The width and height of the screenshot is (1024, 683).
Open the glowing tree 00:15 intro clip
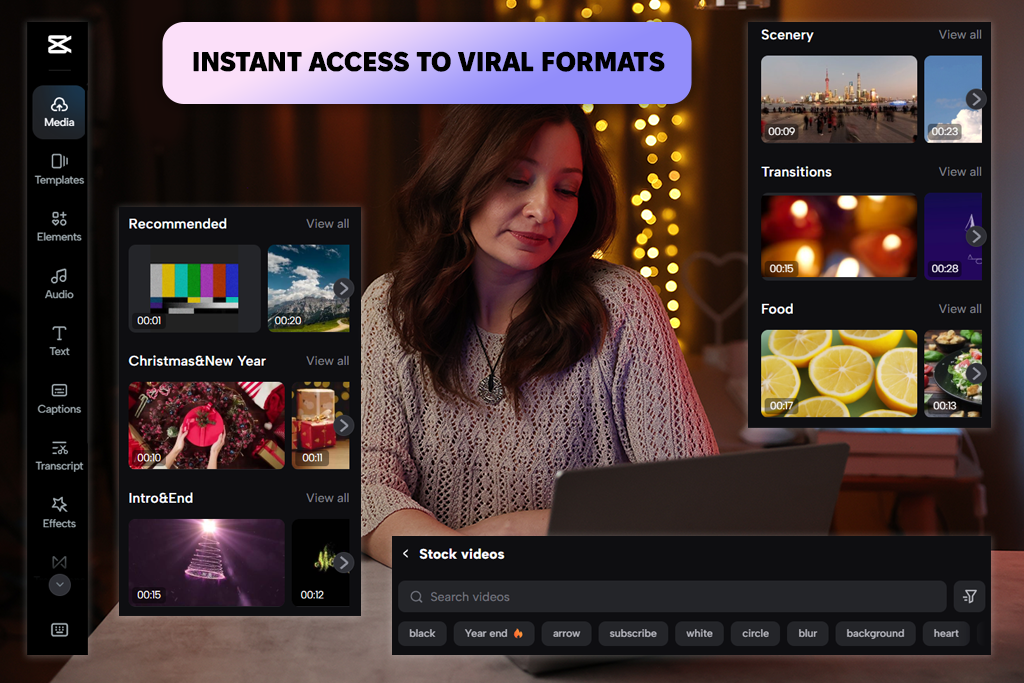pos(206,562)
